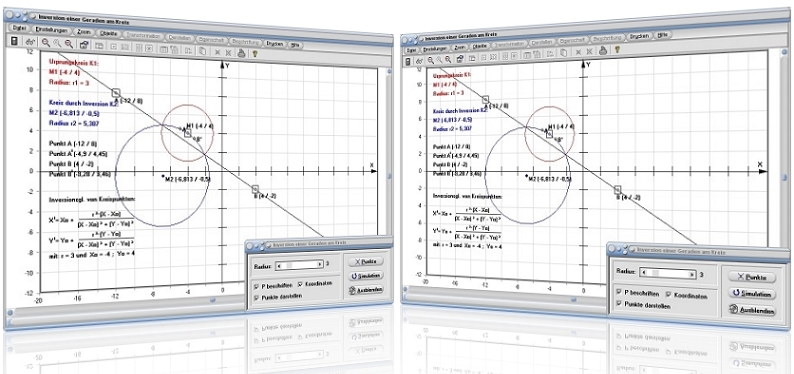The image size is (794, 374).
Task: Toggle 'Punkte darstellen' checkbox in right control panel
Action: coord(619,304)
